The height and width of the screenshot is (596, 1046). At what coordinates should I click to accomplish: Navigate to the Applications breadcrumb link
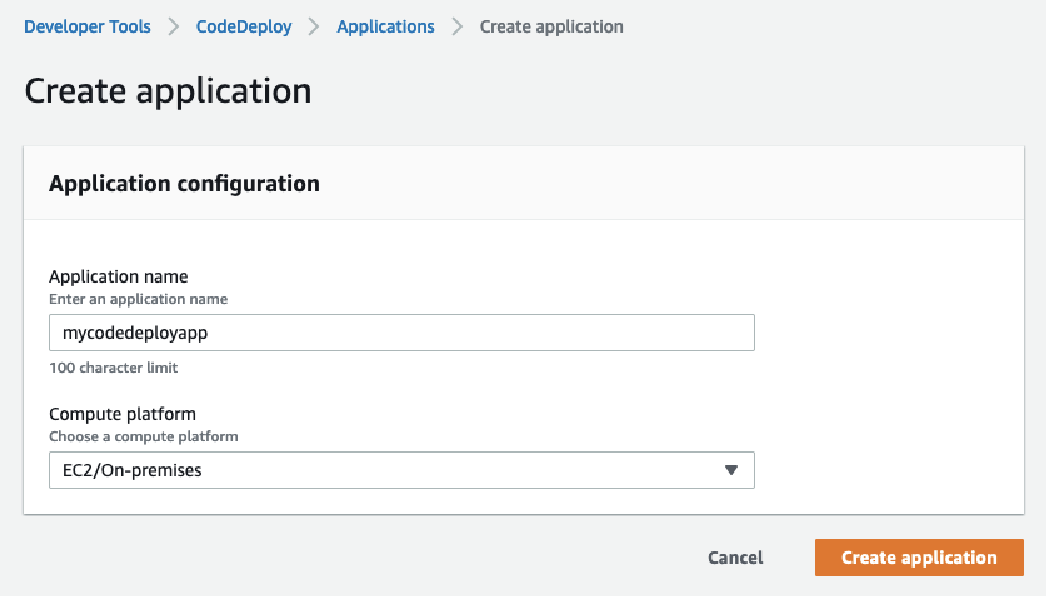(386, 27)
